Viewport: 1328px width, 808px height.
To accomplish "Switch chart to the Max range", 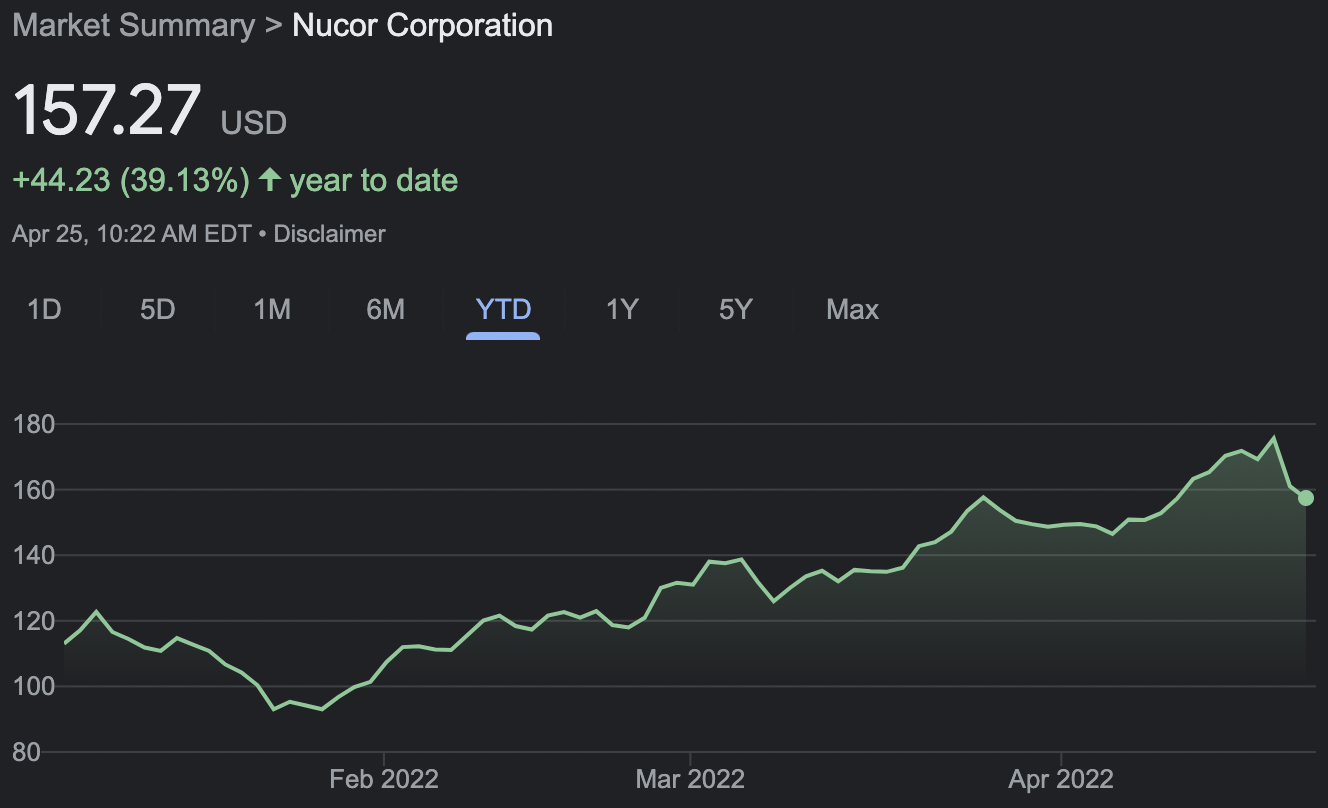I will tap(852, 310).
